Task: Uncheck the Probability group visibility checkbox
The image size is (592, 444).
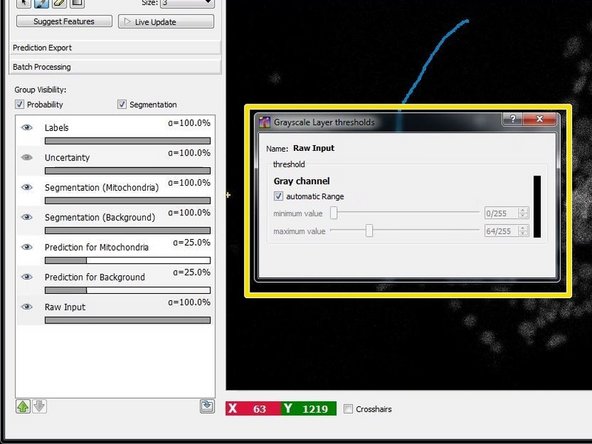Action: pos(20,104)
